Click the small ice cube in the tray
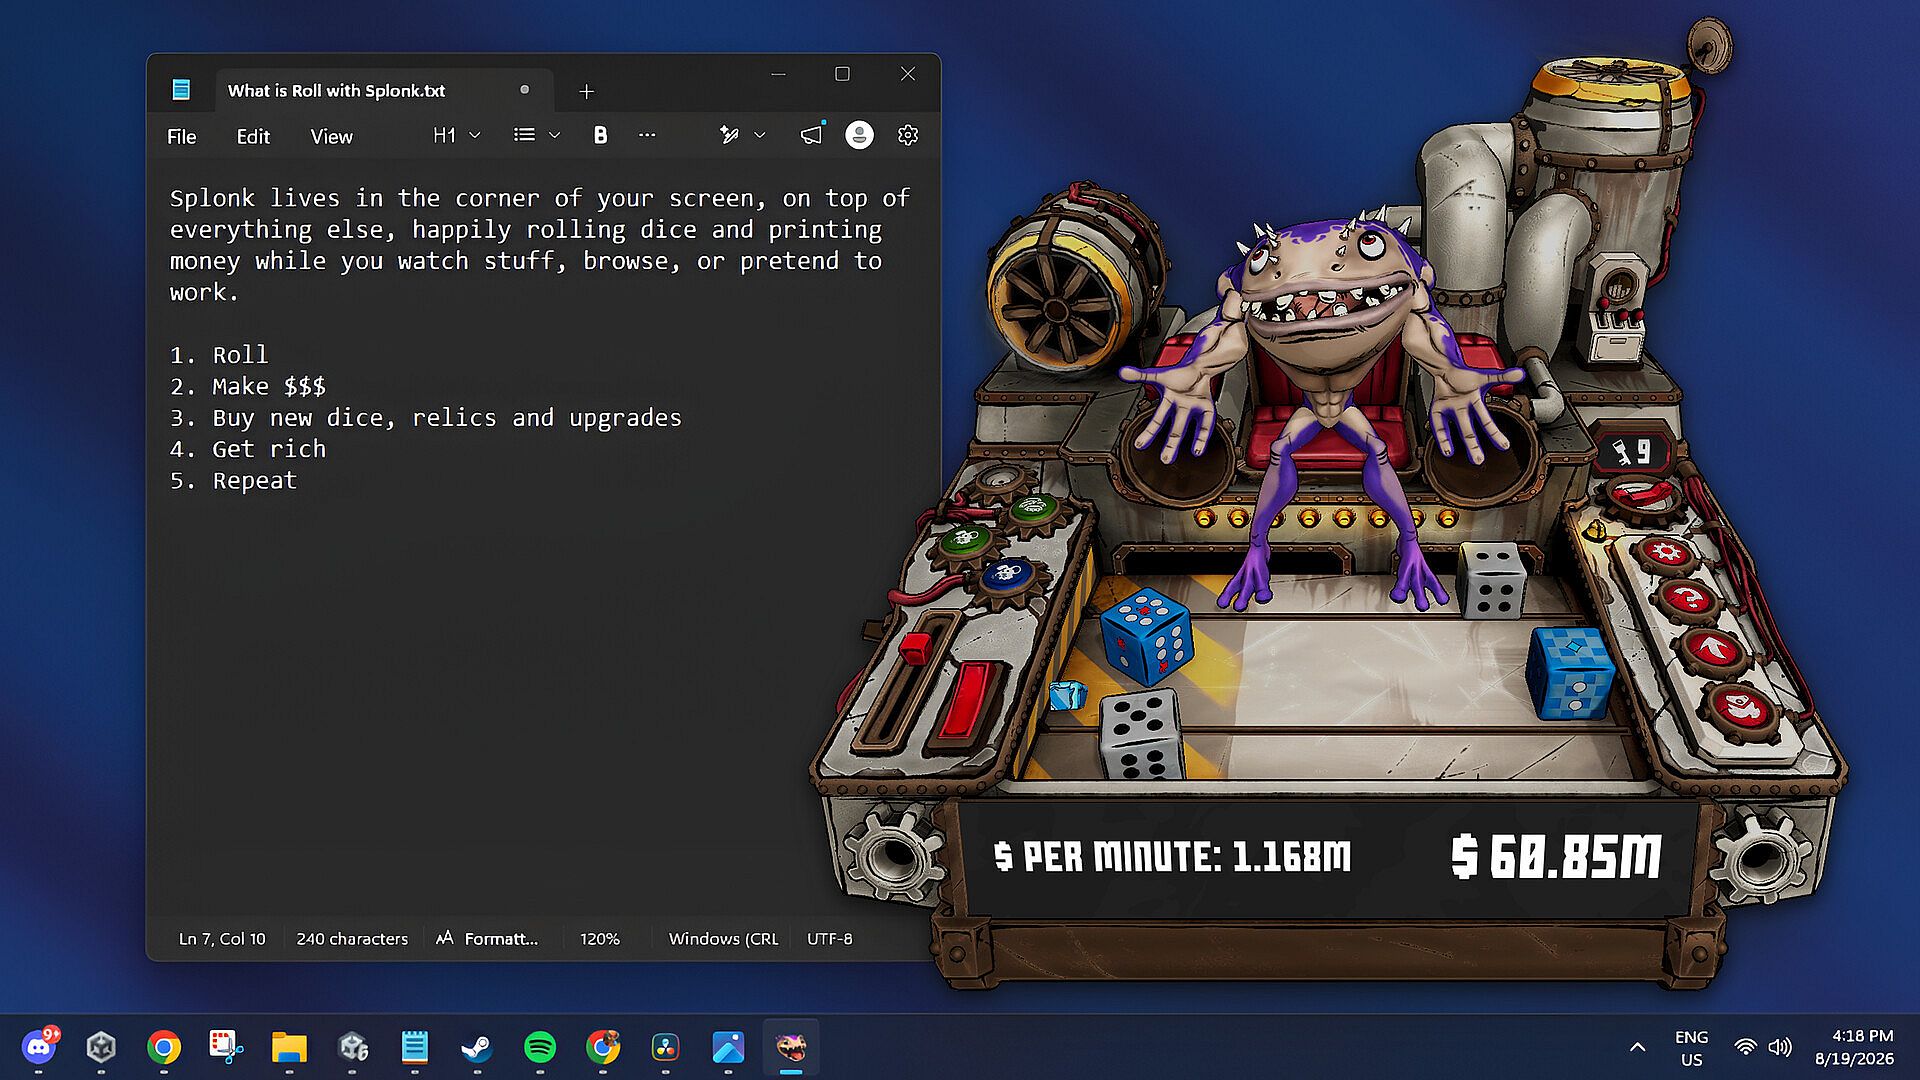The width and height of the screenshot is (1920, 1080). click(x=1067, y=695)
